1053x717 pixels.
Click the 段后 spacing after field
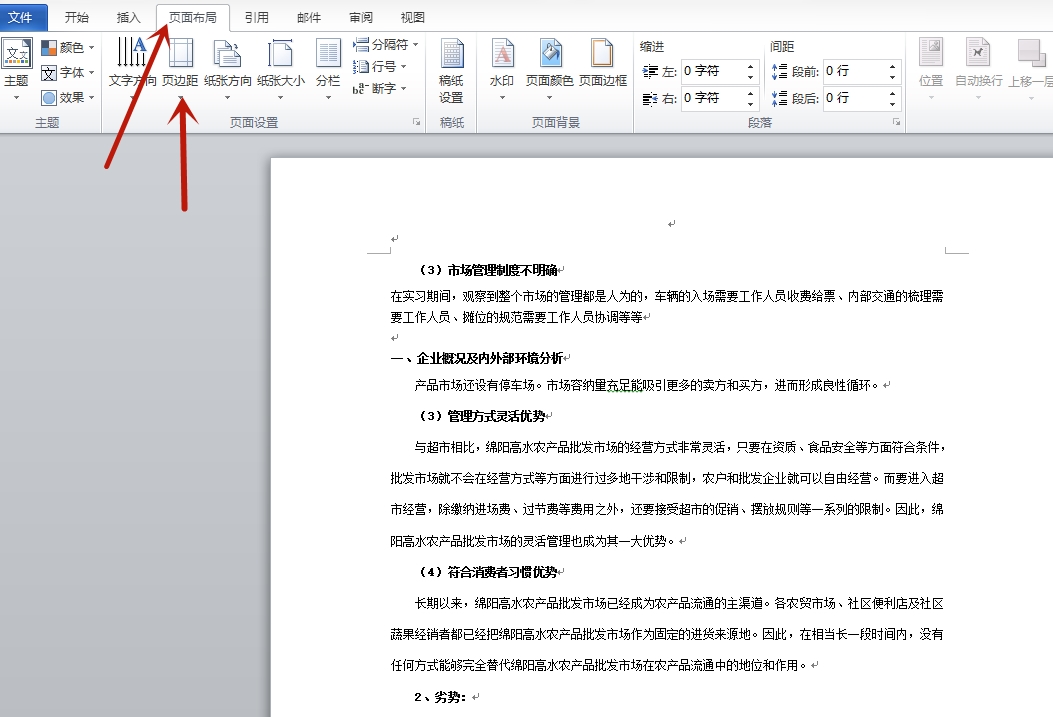(x=854, y=98)
